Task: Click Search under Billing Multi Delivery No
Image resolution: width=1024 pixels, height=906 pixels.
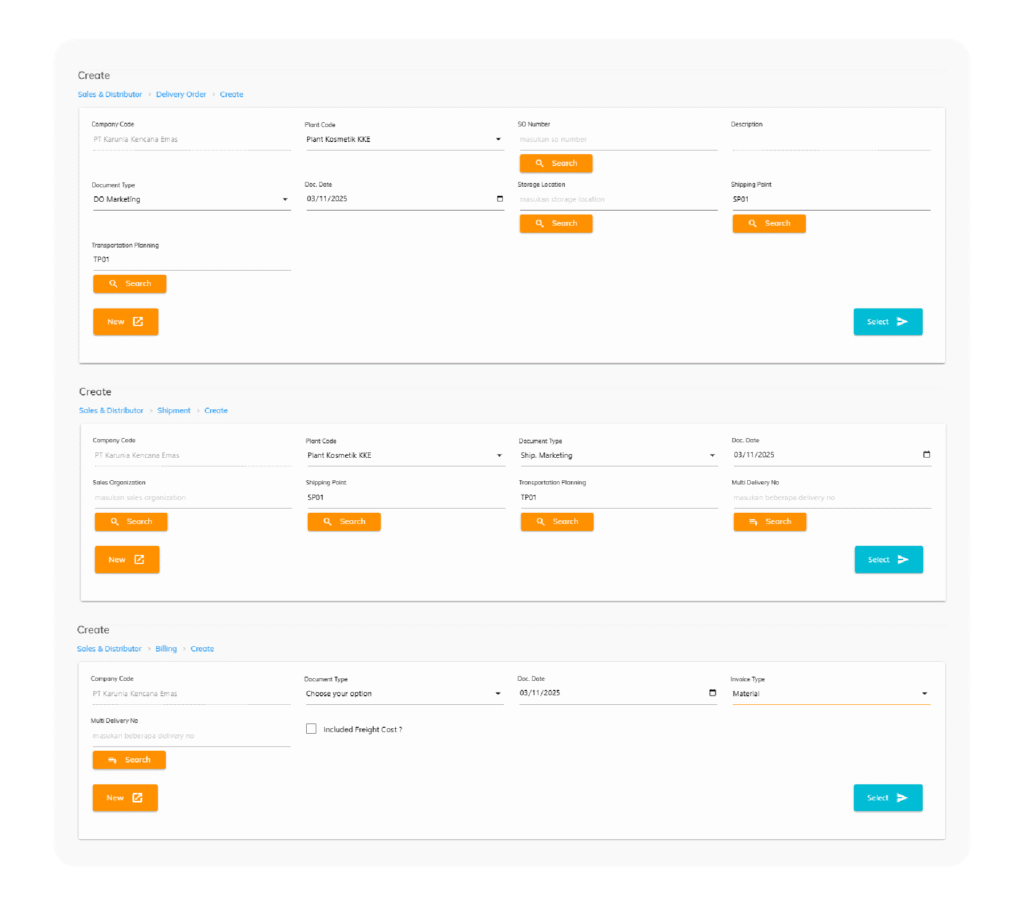Action: 129,760
